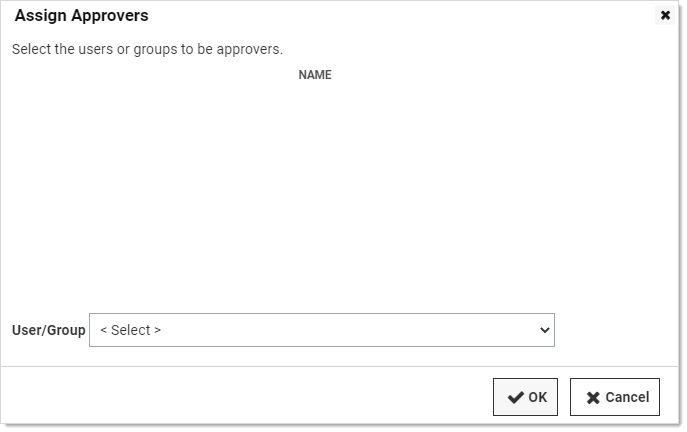Confirm approvers with the OK button
Viewport: 687px width, 432px height.
tap(525, 397)
